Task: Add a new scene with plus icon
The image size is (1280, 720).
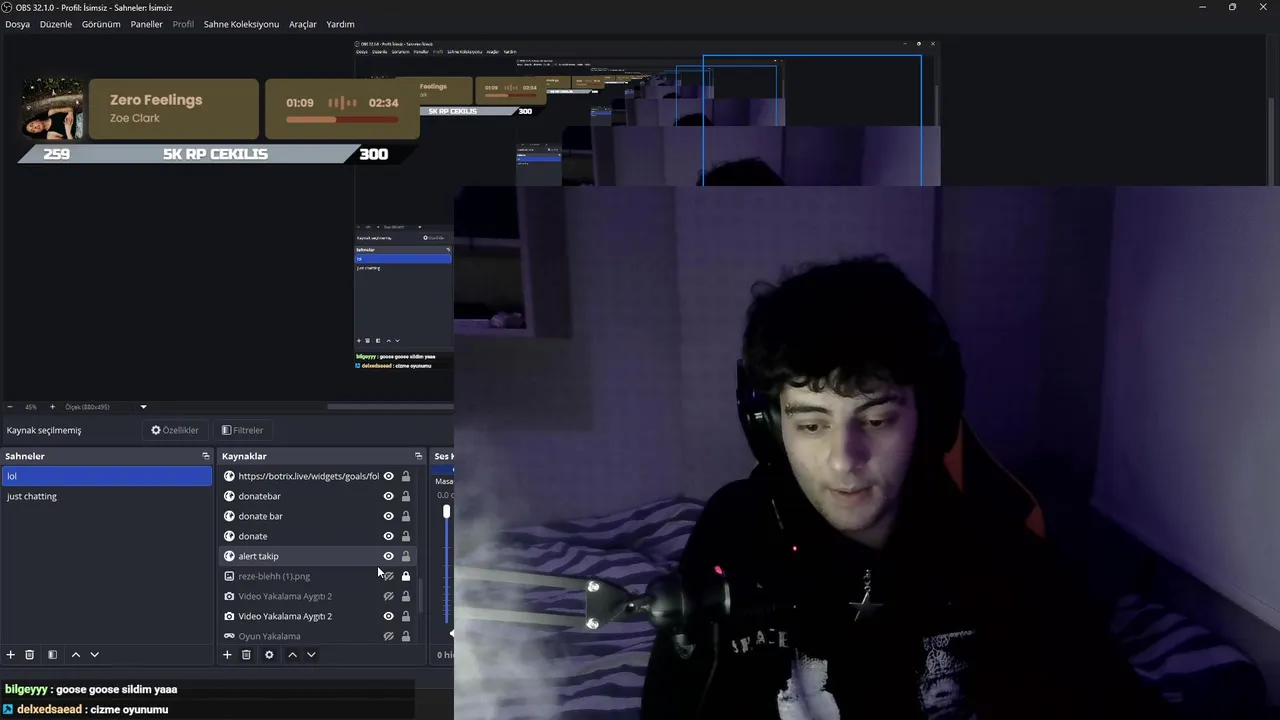Action: tap(11, 655)
